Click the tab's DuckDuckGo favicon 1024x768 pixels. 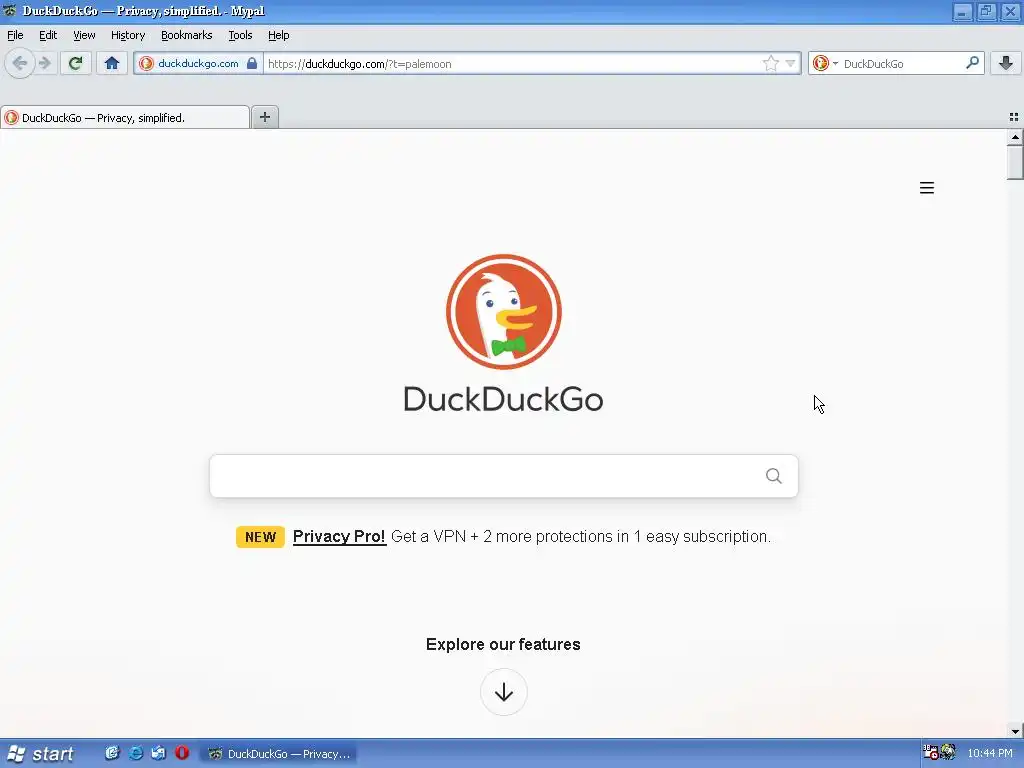coord(11,118)
